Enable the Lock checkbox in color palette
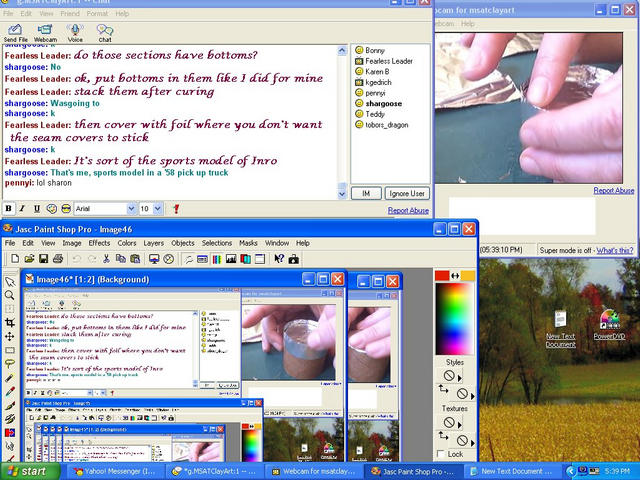Image resolution: width=640 pixels, height=480 pixels. pyautogui.click(x=440, y=454)
